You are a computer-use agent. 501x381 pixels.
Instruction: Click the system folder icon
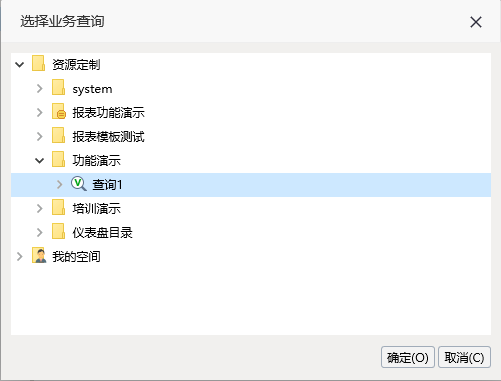(x=58, y=88)
